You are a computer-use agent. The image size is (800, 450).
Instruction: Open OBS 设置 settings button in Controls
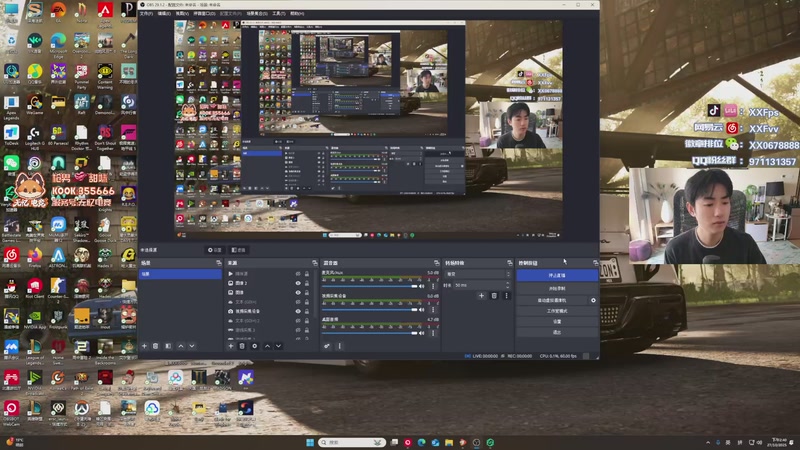click(x=557, y=322)
